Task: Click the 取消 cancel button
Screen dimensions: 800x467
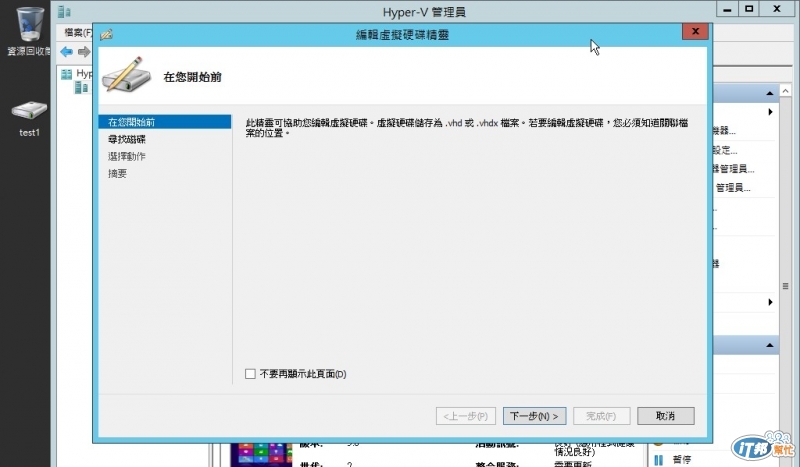Action: coord(666,416)
